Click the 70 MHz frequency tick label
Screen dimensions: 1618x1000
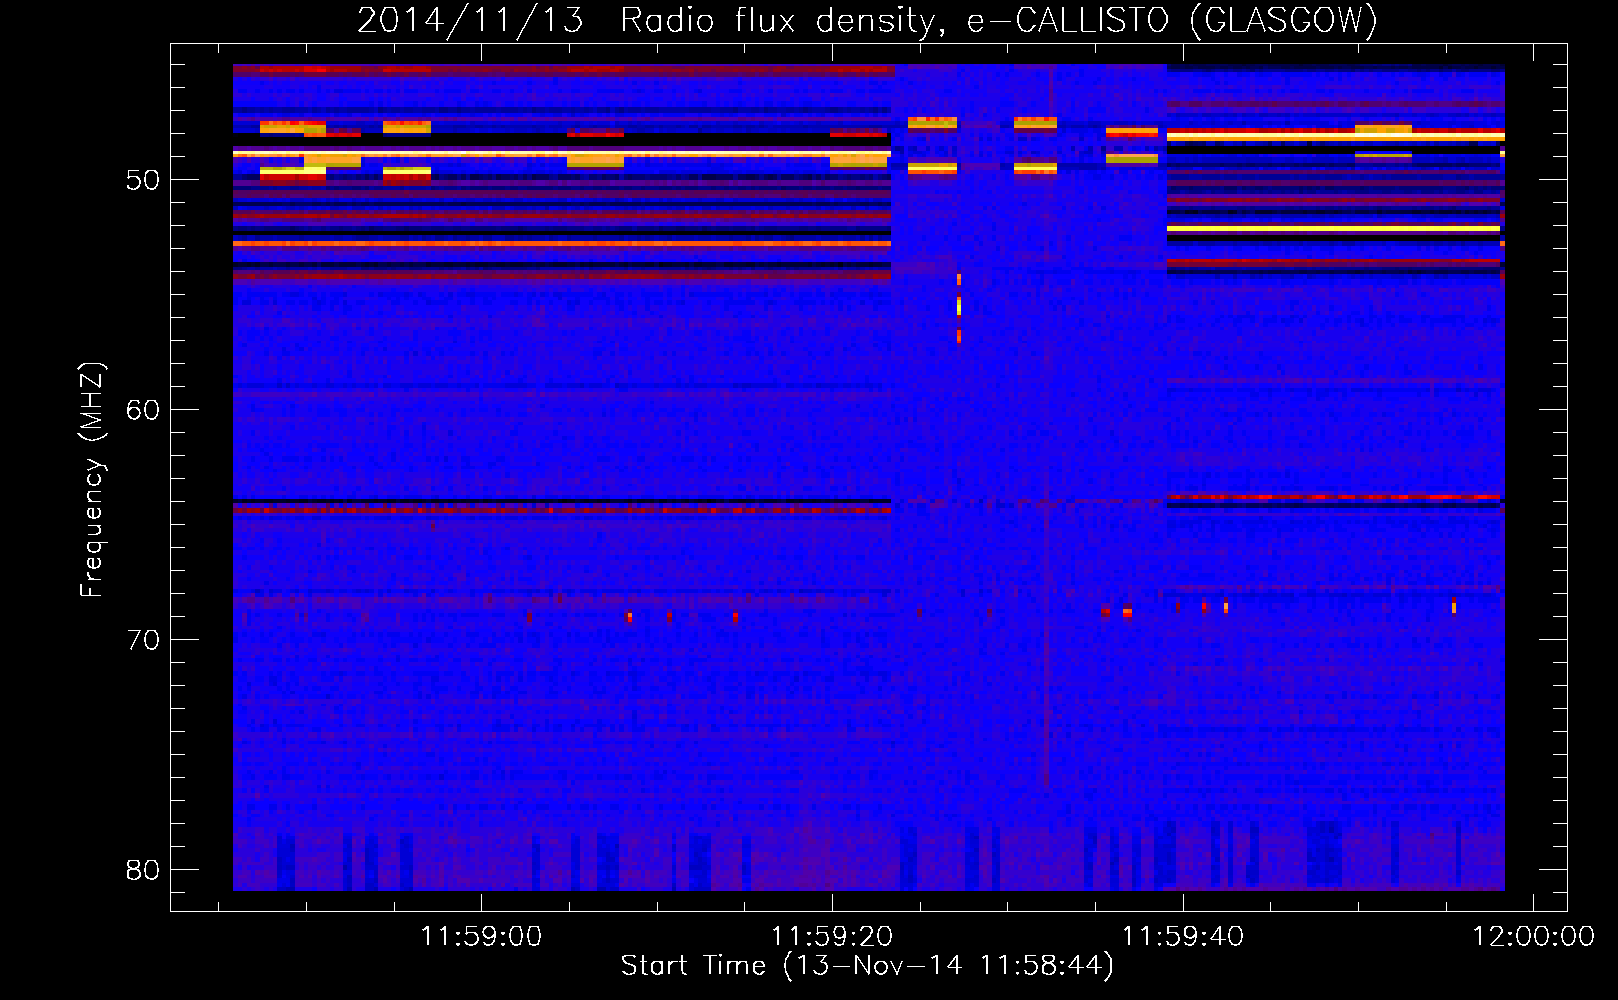143,640
